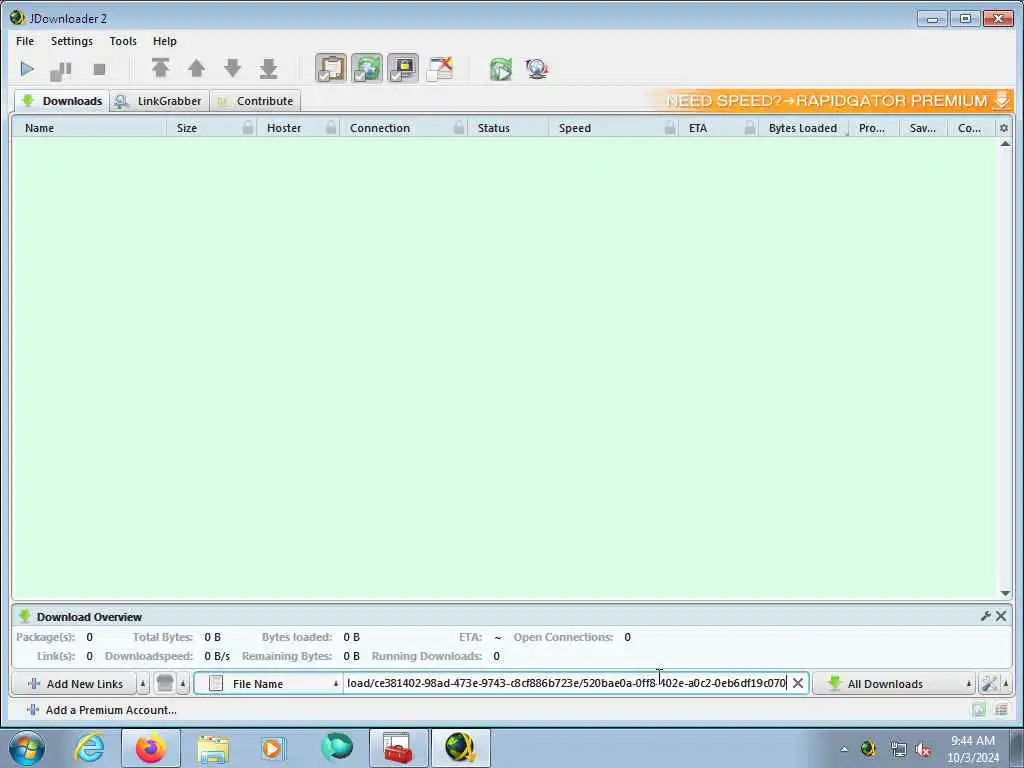The width and height of the screenshot is (1024, 768).
Task: Open the File menu
Action: coord(25,41)
